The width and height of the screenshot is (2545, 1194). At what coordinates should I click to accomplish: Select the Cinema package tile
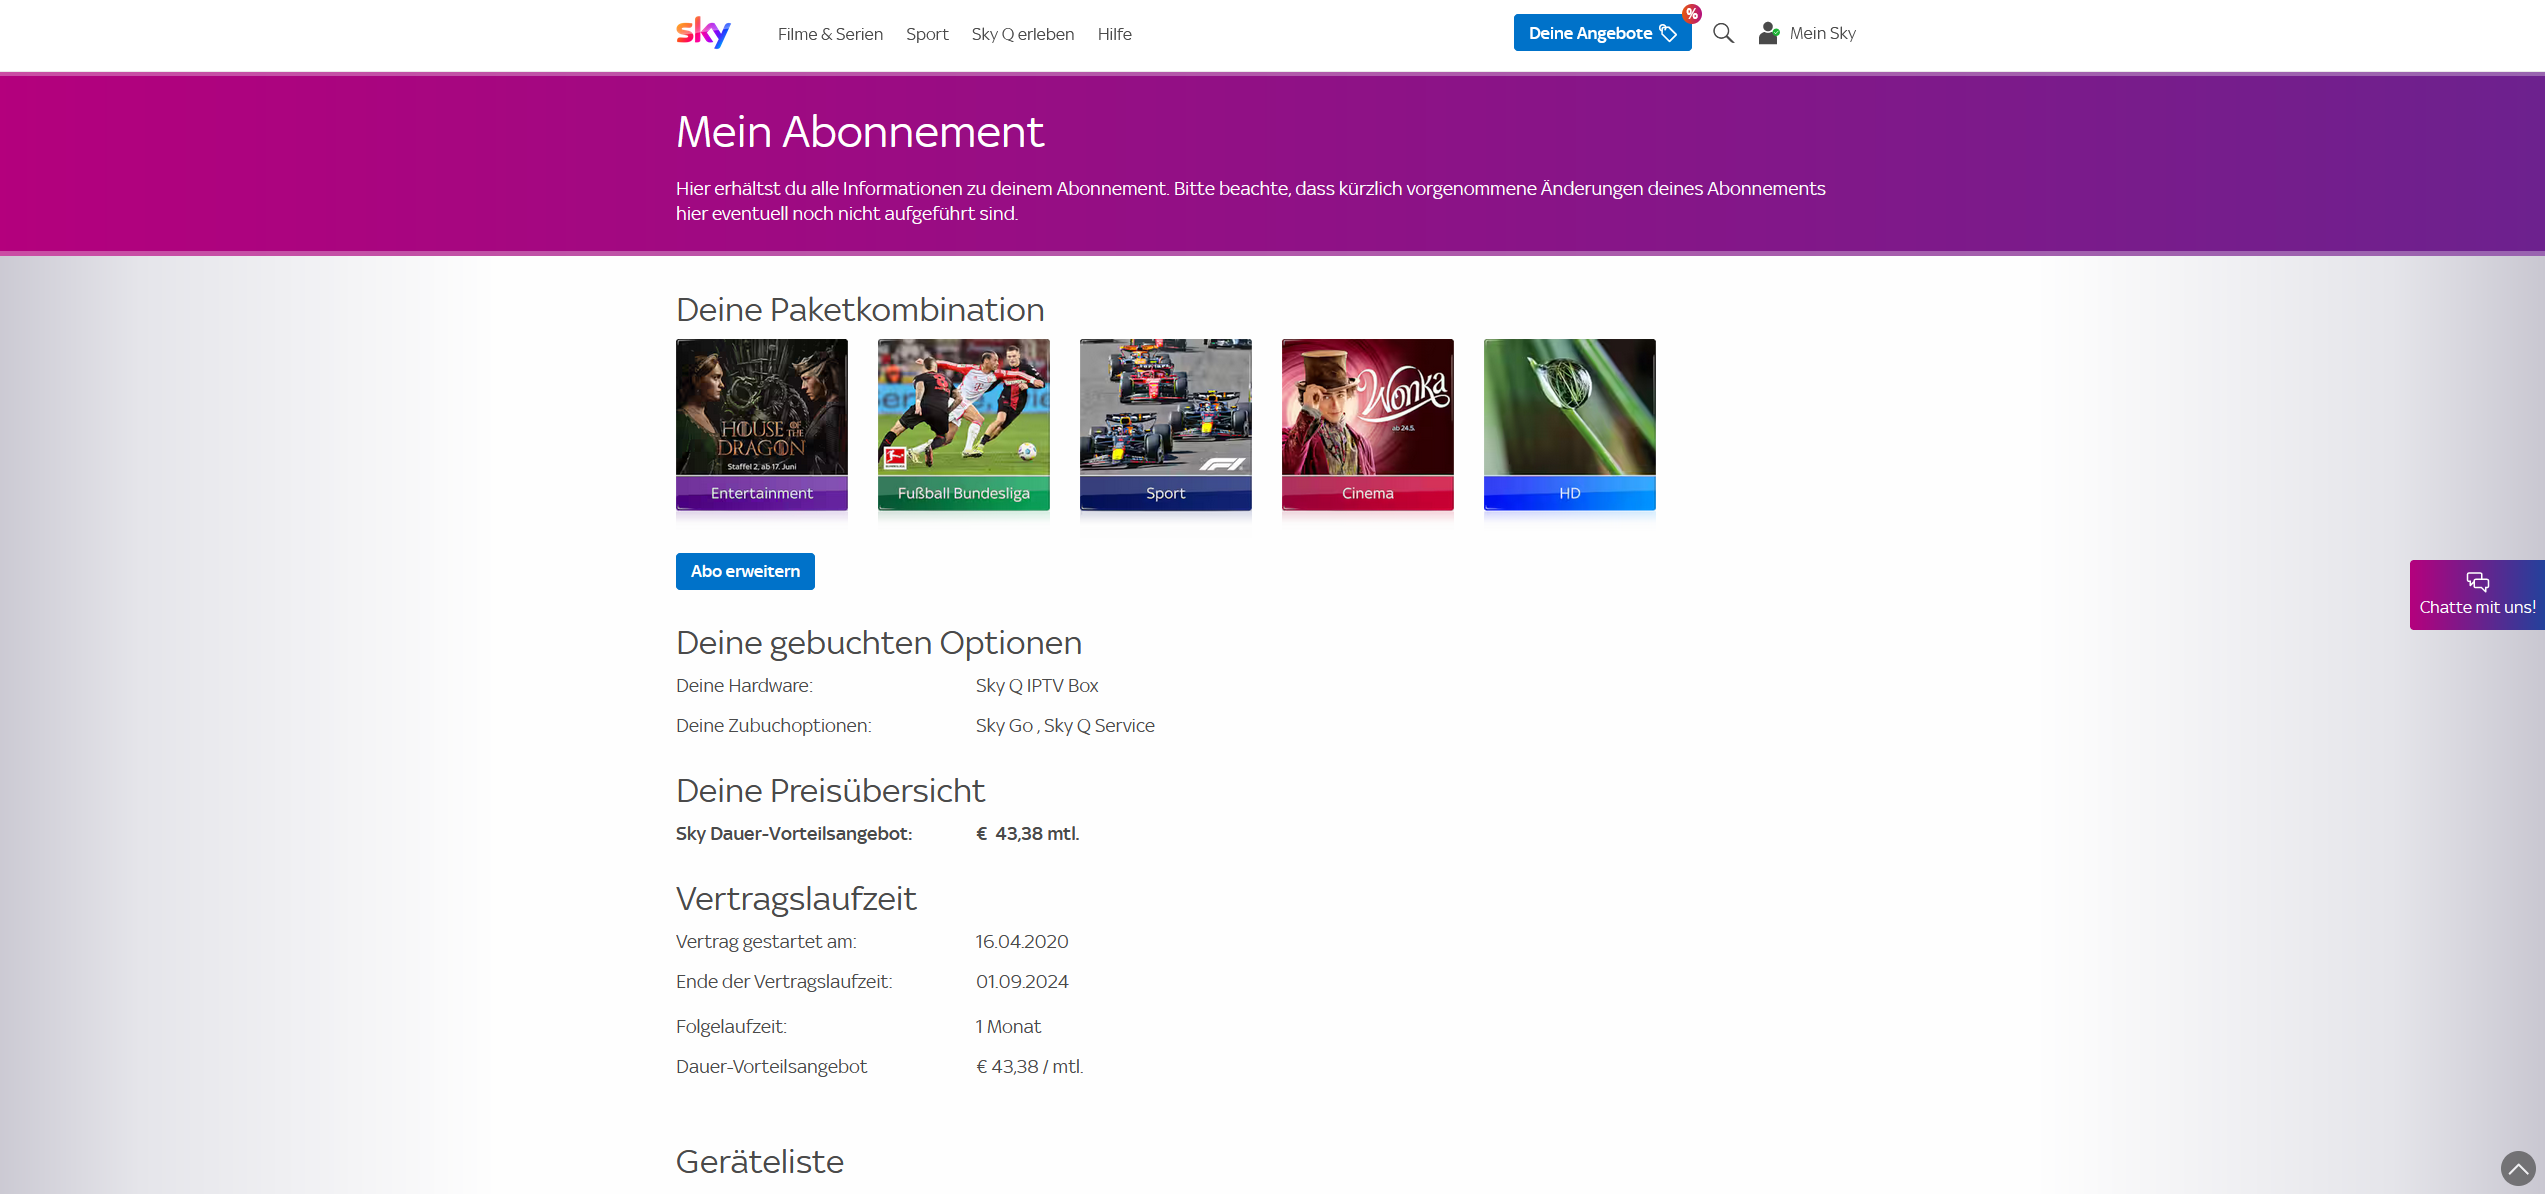(1368, 425)
